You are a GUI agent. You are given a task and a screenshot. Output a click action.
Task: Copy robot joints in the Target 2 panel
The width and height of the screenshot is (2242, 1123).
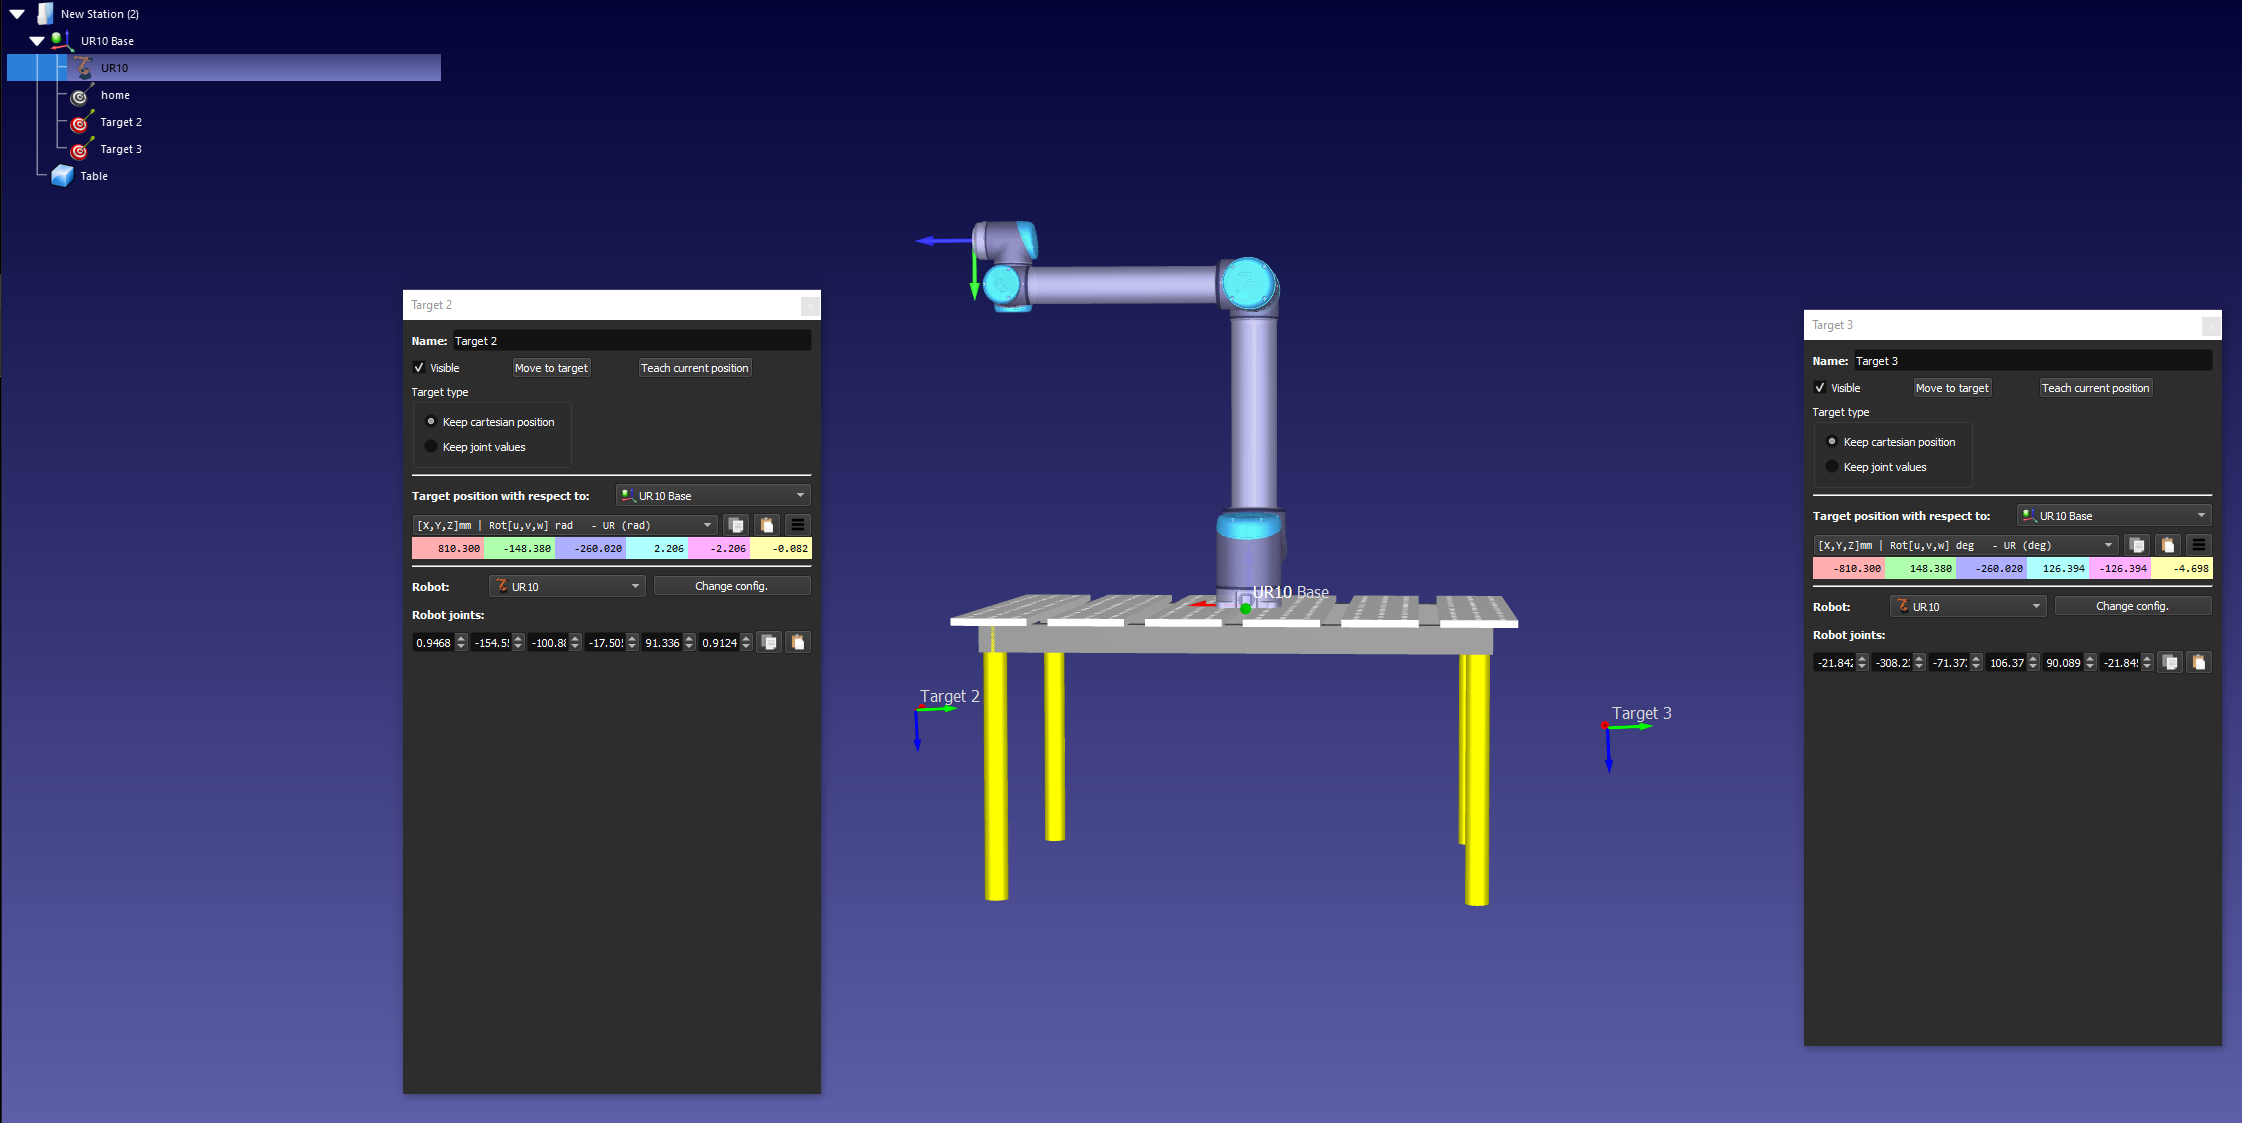(769, 643)
